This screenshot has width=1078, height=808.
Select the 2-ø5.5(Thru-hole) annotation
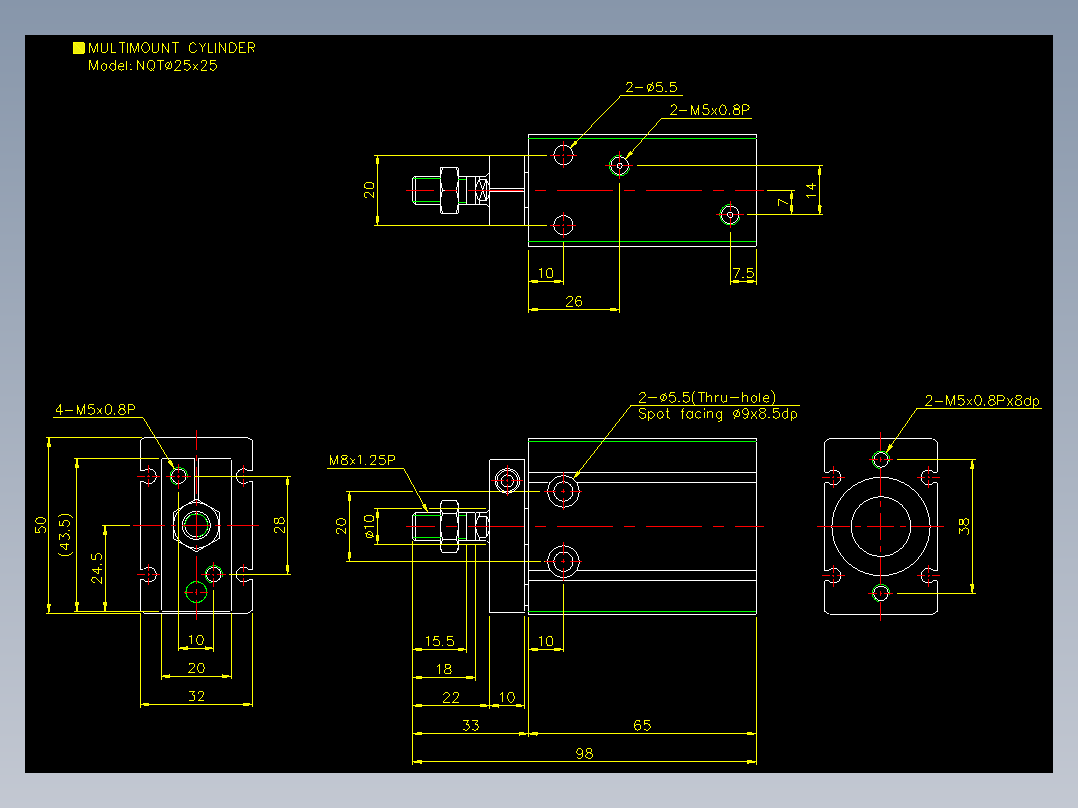pyautogui.click(x=707, y=397)
